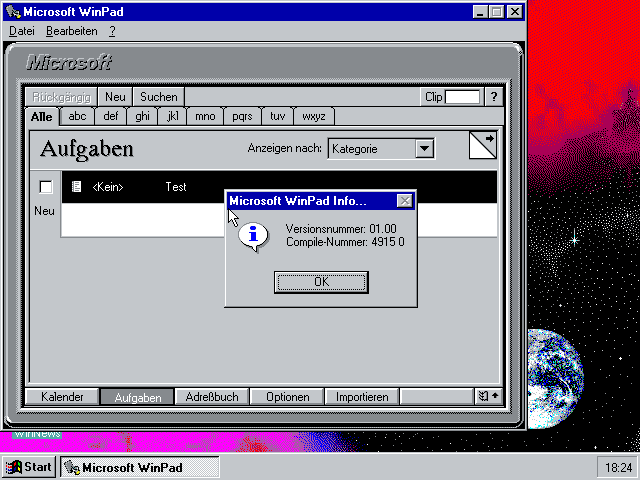Open the Datei menu

click(x=22, y=31)
